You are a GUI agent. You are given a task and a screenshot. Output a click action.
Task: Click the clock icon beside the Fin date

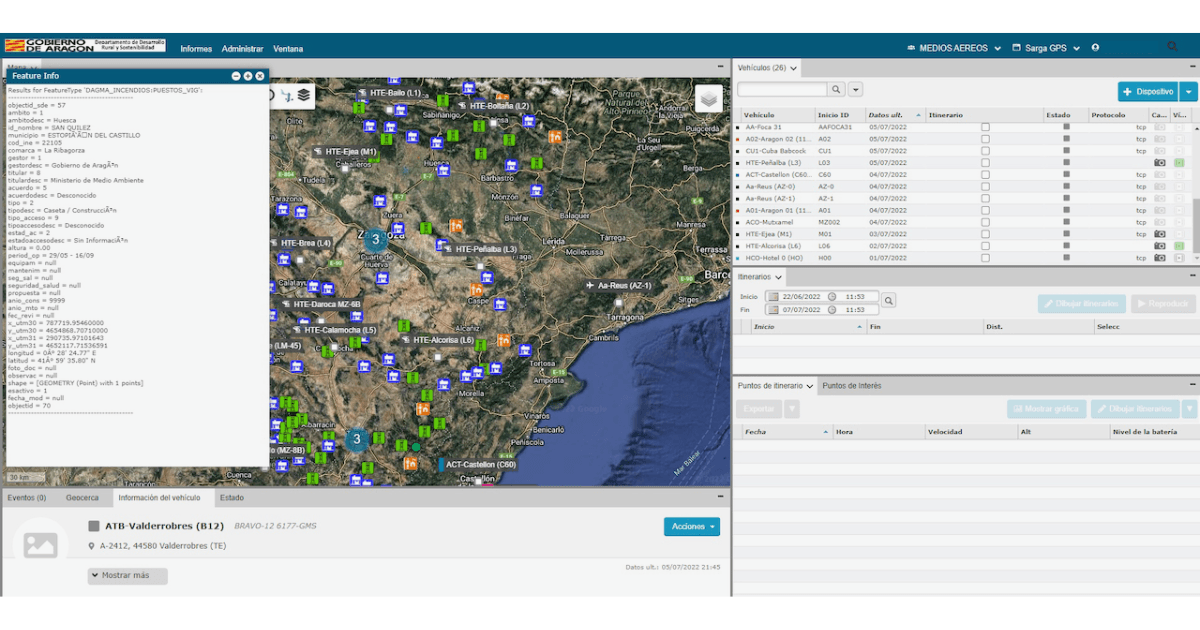point(832,309)
